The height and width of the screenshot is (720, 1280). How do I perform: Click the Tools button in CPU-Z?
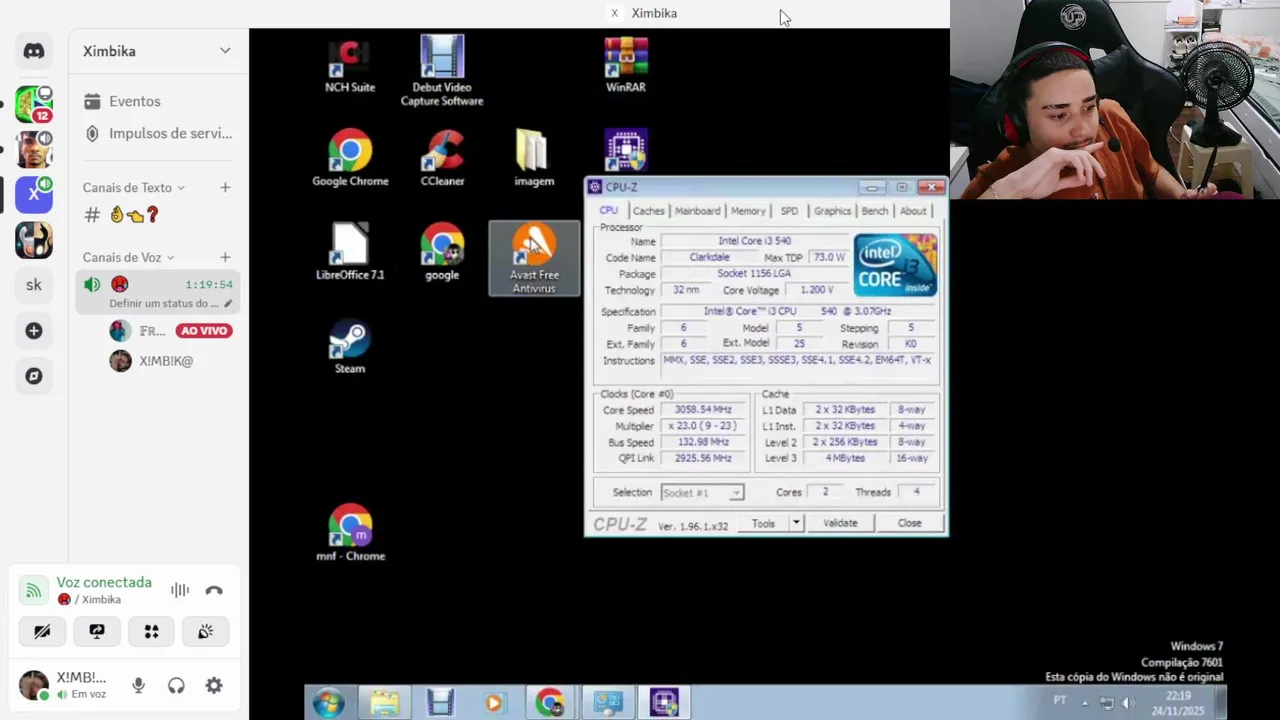(763, 523)
